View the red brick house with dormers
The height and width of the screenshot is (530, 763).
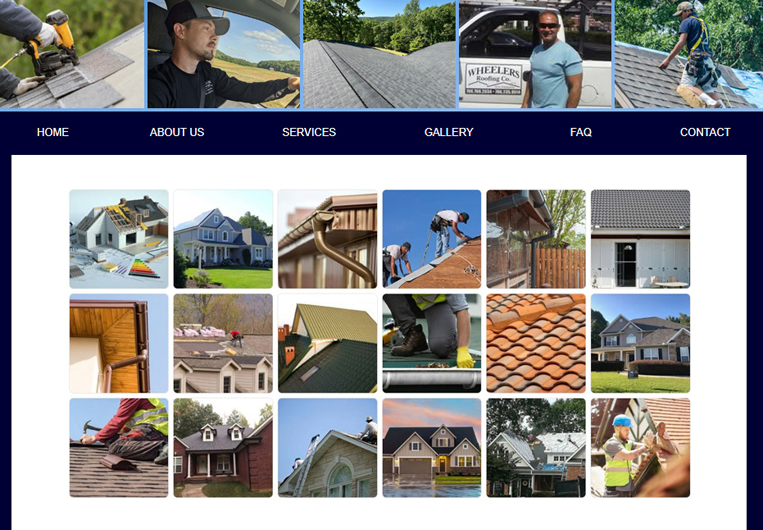pos(223,448)
